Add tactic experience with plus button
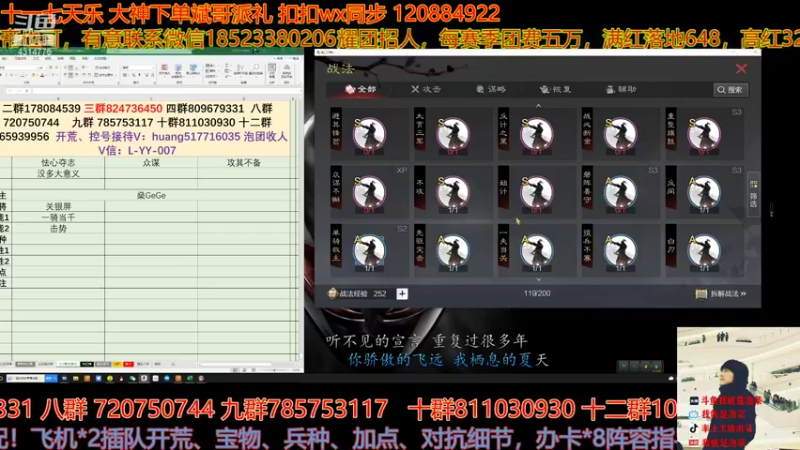This screenshot has height=450, width=800. tap(402, 293)
